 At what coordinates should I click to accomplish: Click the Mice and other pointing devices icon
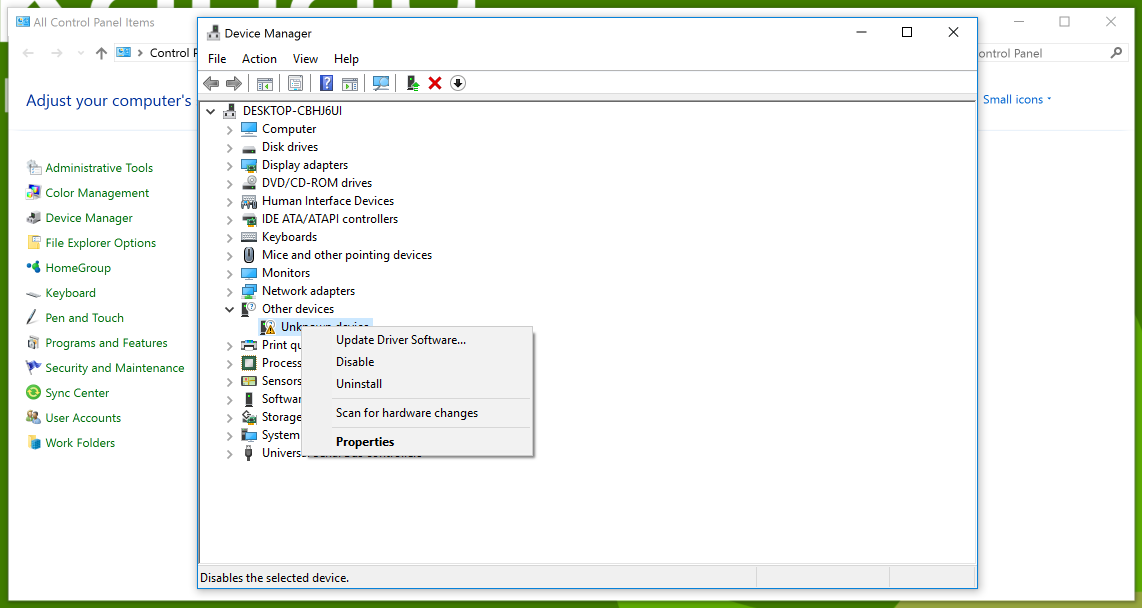coord(249,255)
